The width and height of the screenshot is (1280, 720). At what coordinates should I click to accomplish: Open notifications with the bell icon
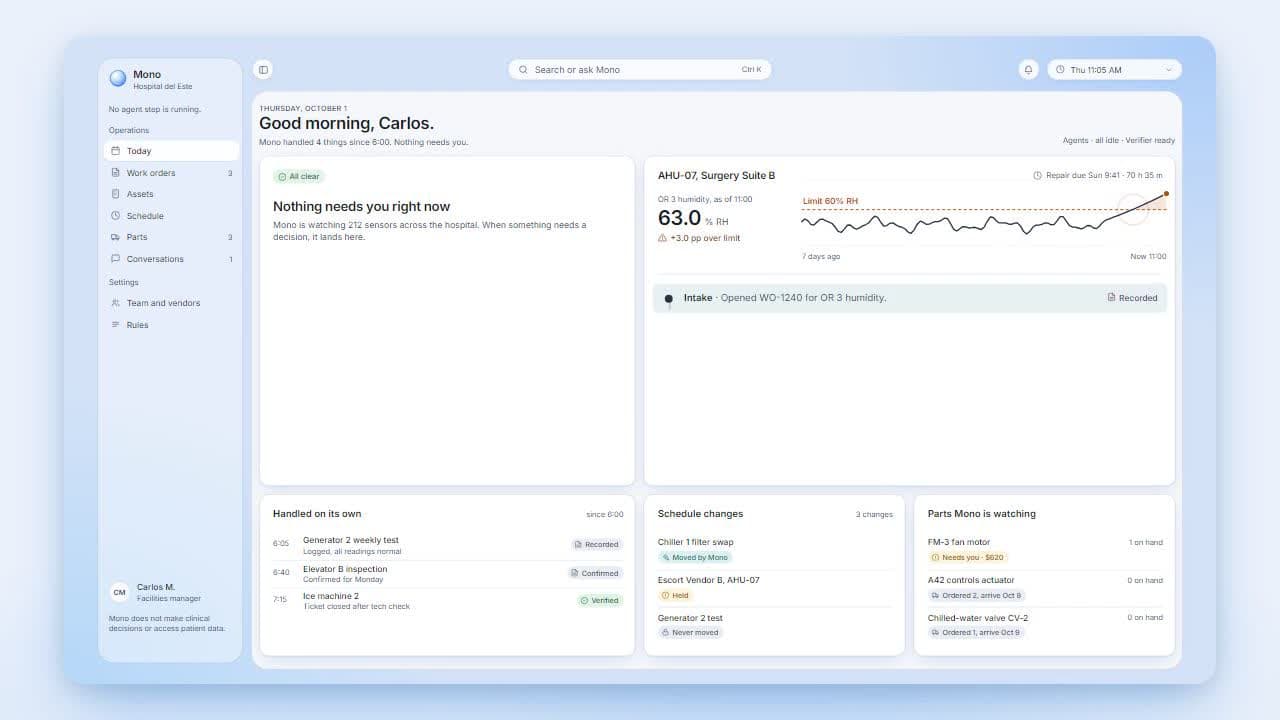pyautogui.click(x=1028, y=70)
